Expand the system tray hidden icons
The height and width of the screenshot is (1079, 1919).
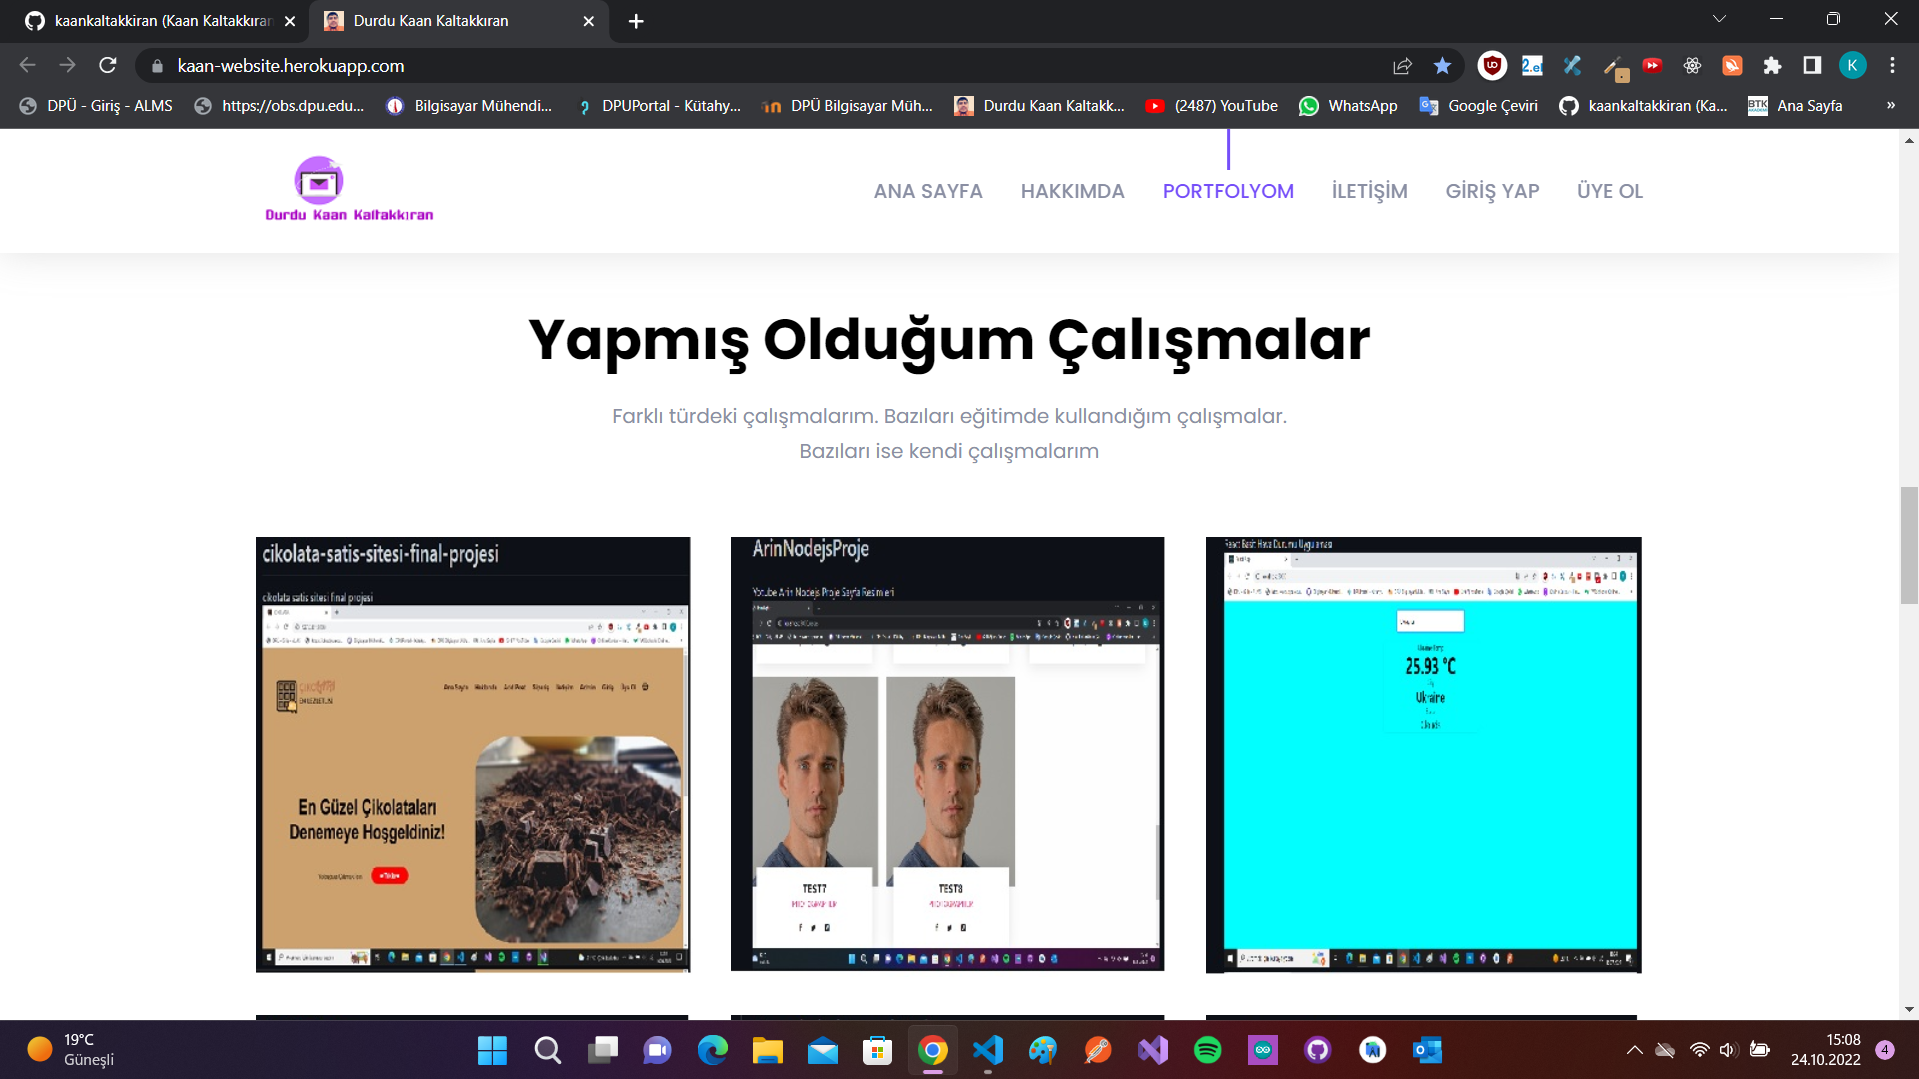click(1634, 1051)
